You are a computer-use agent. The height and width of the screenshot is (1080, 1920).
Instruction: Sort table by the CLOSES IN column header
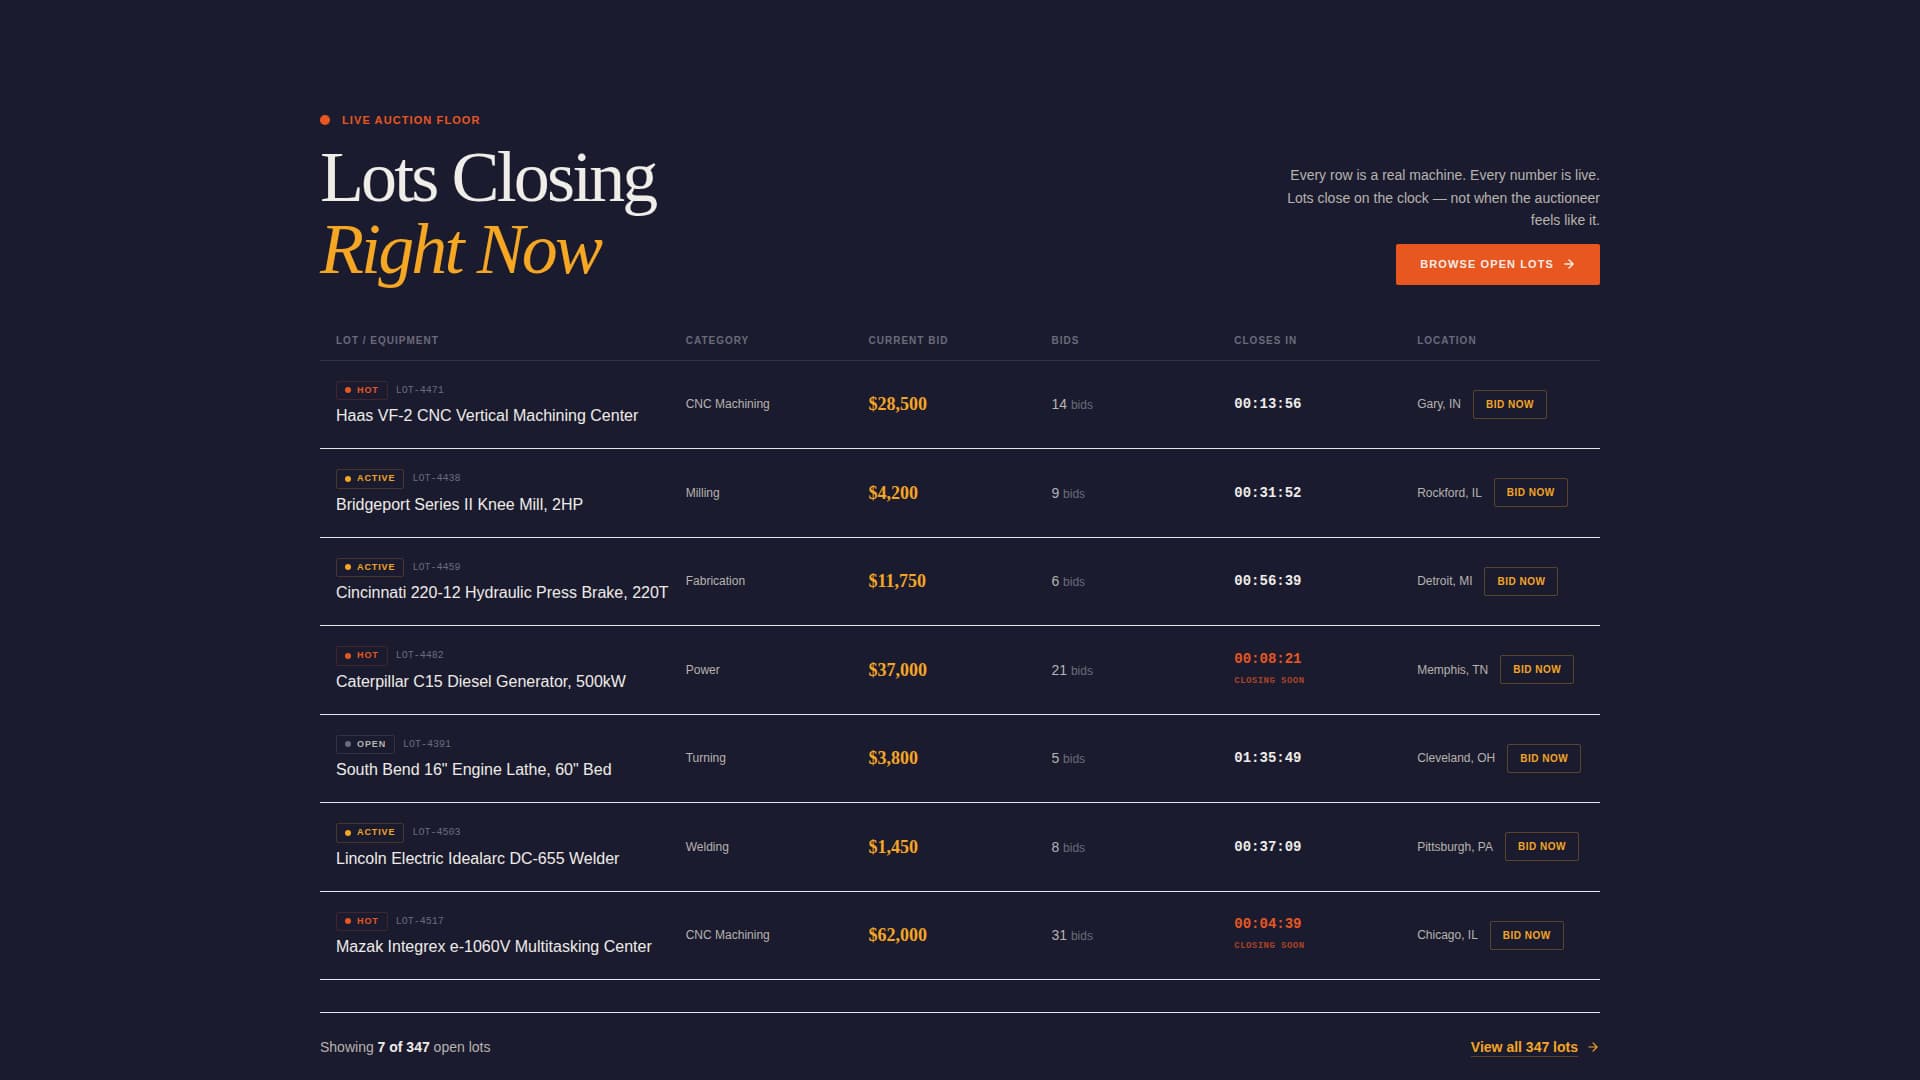coord(1265,340)
